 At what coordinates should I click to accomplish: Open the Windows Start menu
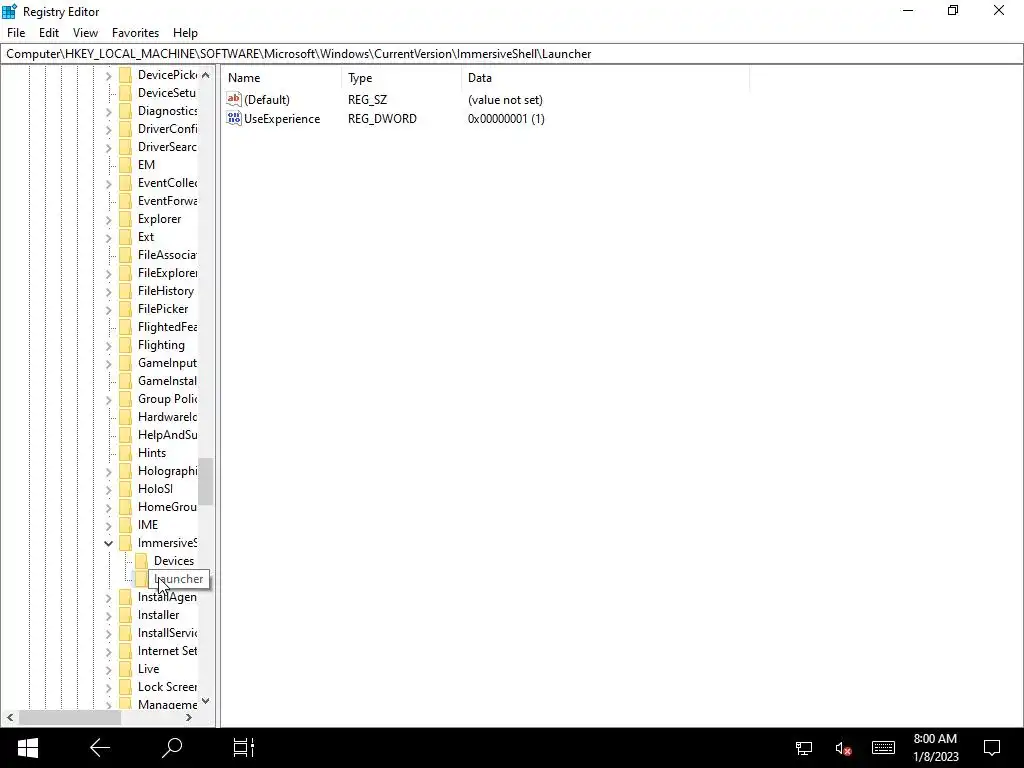point(27,748)
